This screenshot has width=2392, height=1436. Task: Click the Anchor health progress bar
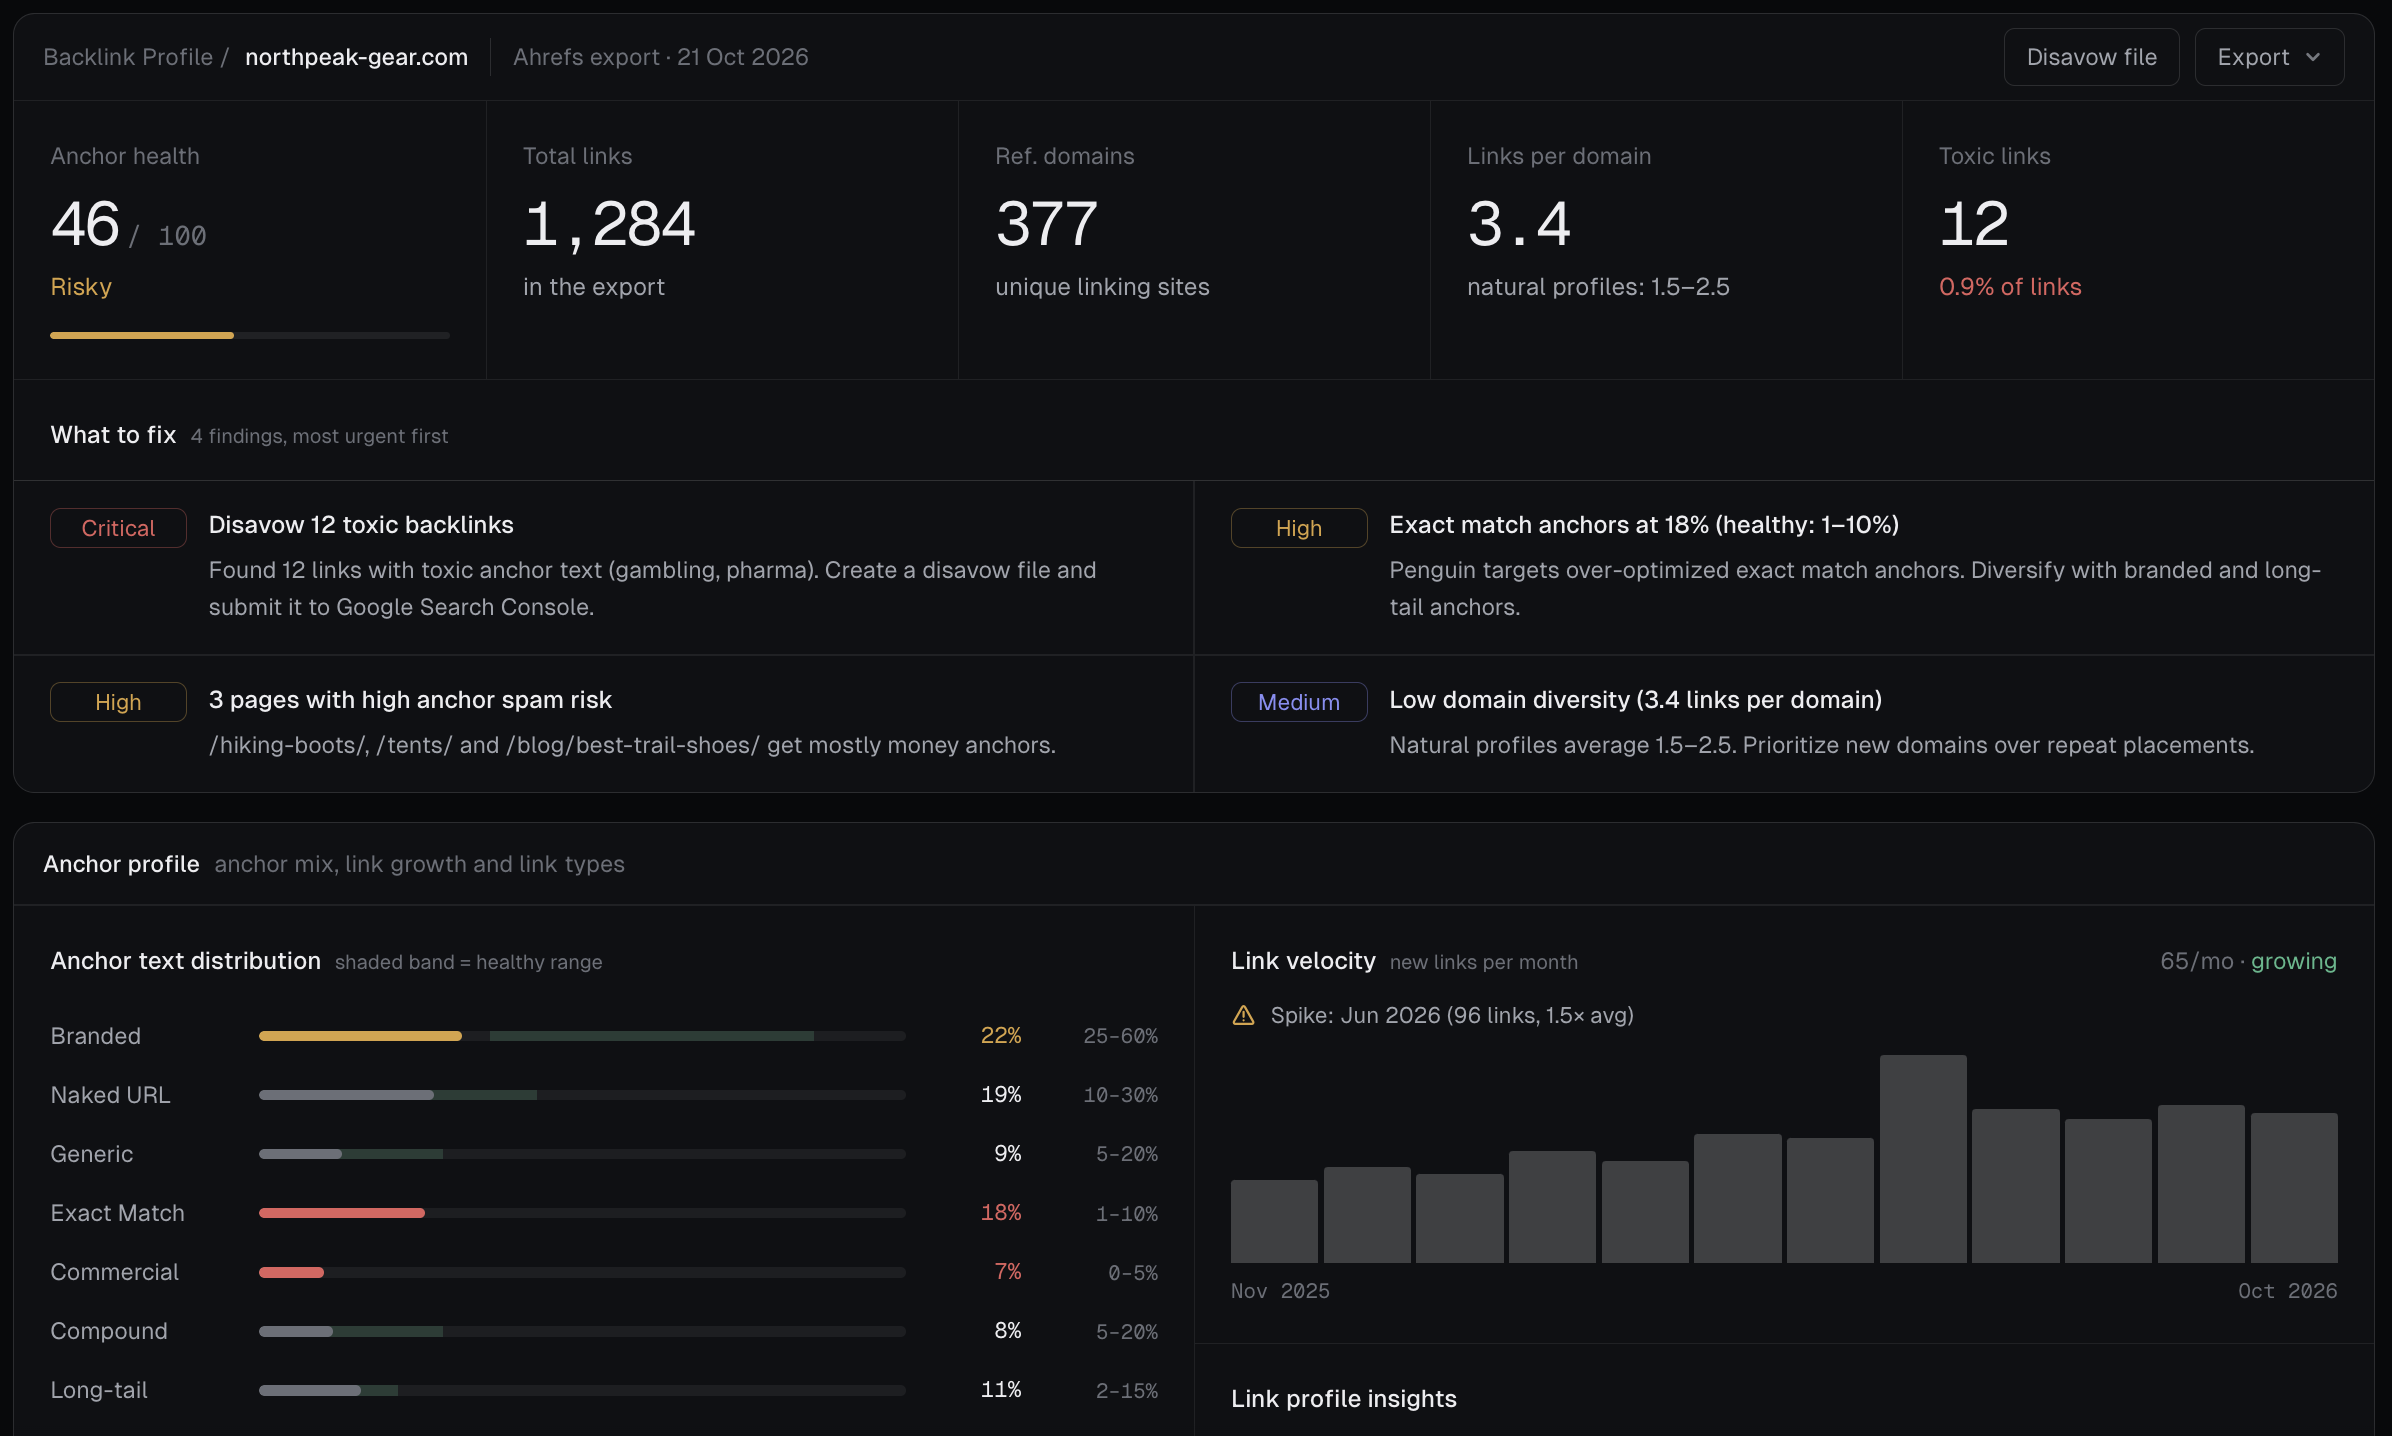[x=250, y=335]
